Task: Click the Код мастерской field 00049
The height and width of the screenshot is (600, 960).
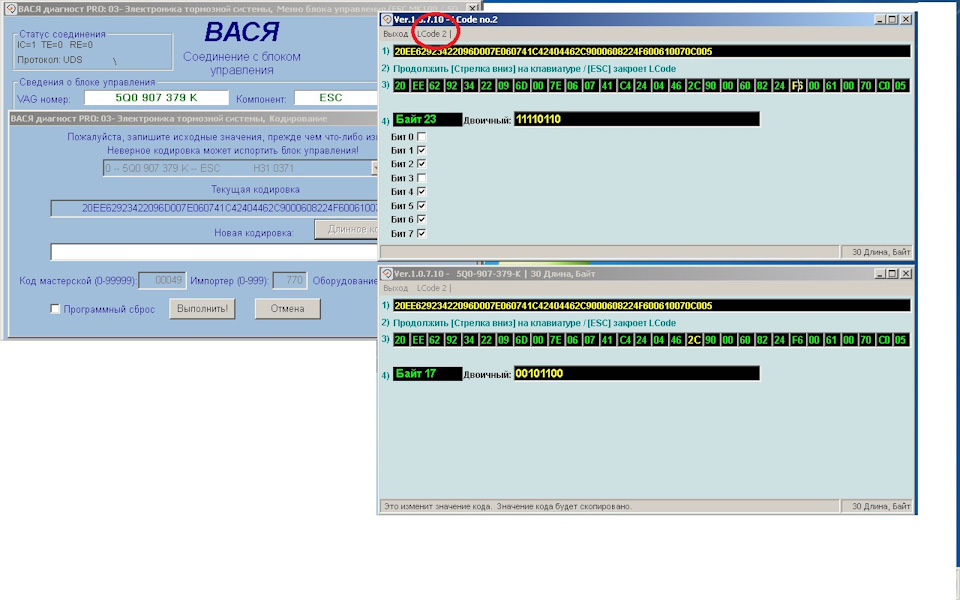Action: tap(162, 280)
